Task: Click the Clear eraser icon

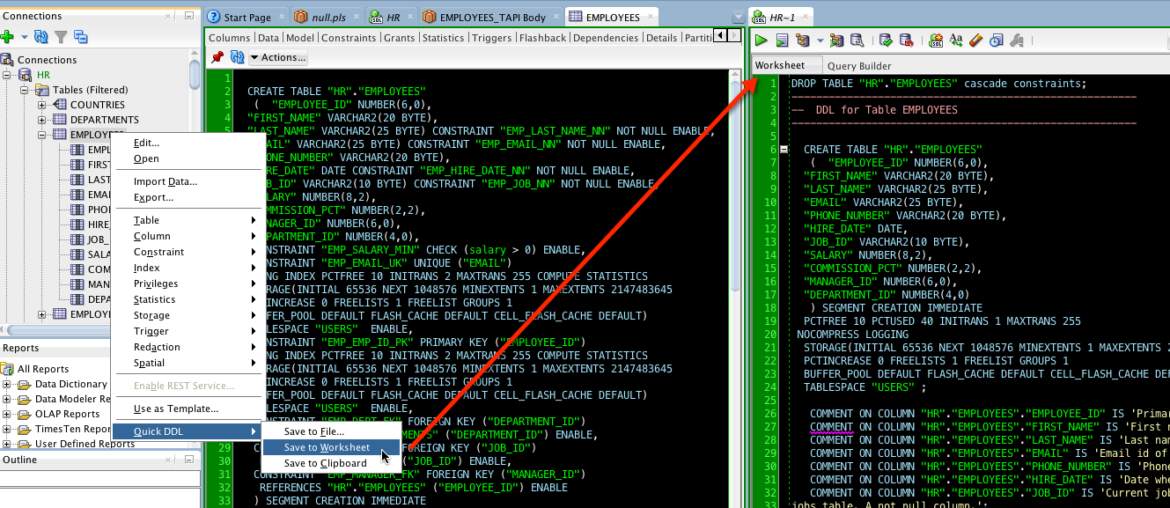Action: [x=976, y=40]
